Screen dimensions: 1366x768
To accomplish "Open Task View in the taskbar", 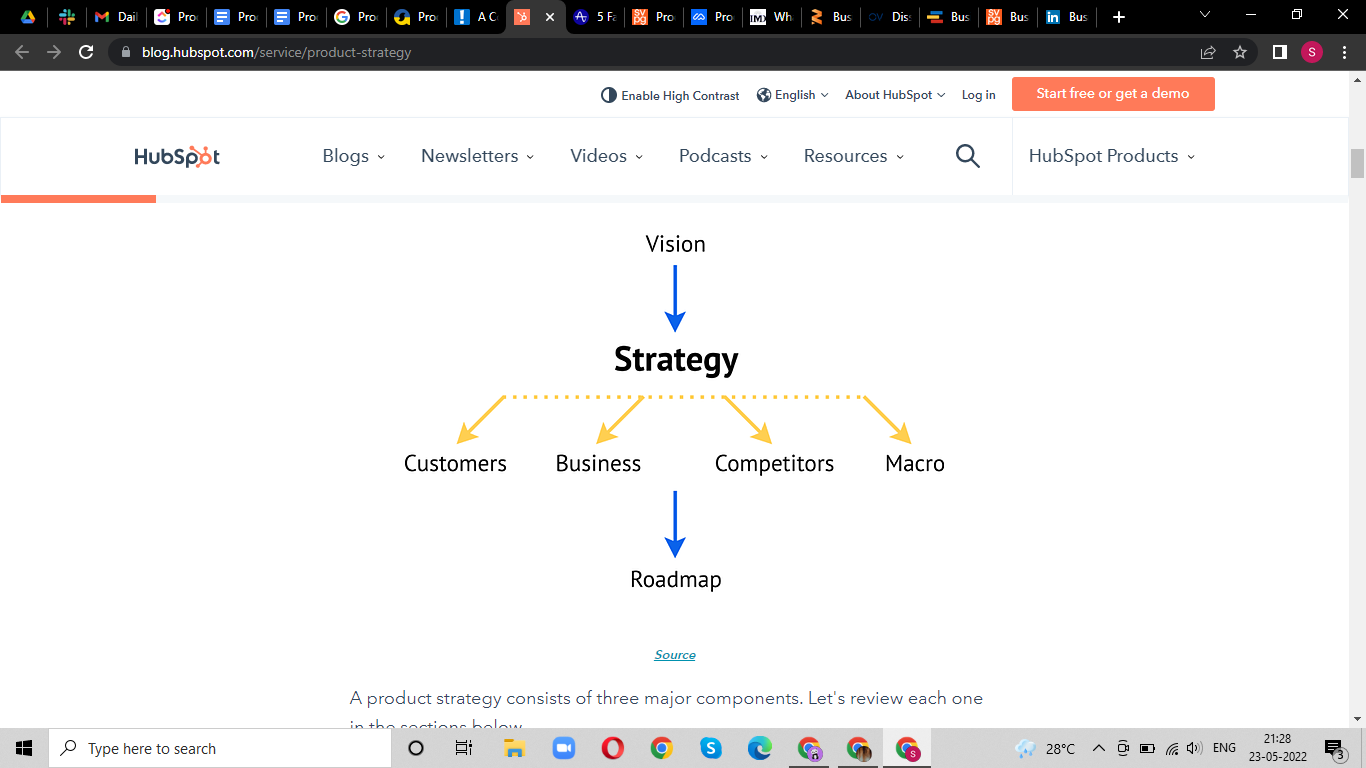I will click(x=464, y=748).
